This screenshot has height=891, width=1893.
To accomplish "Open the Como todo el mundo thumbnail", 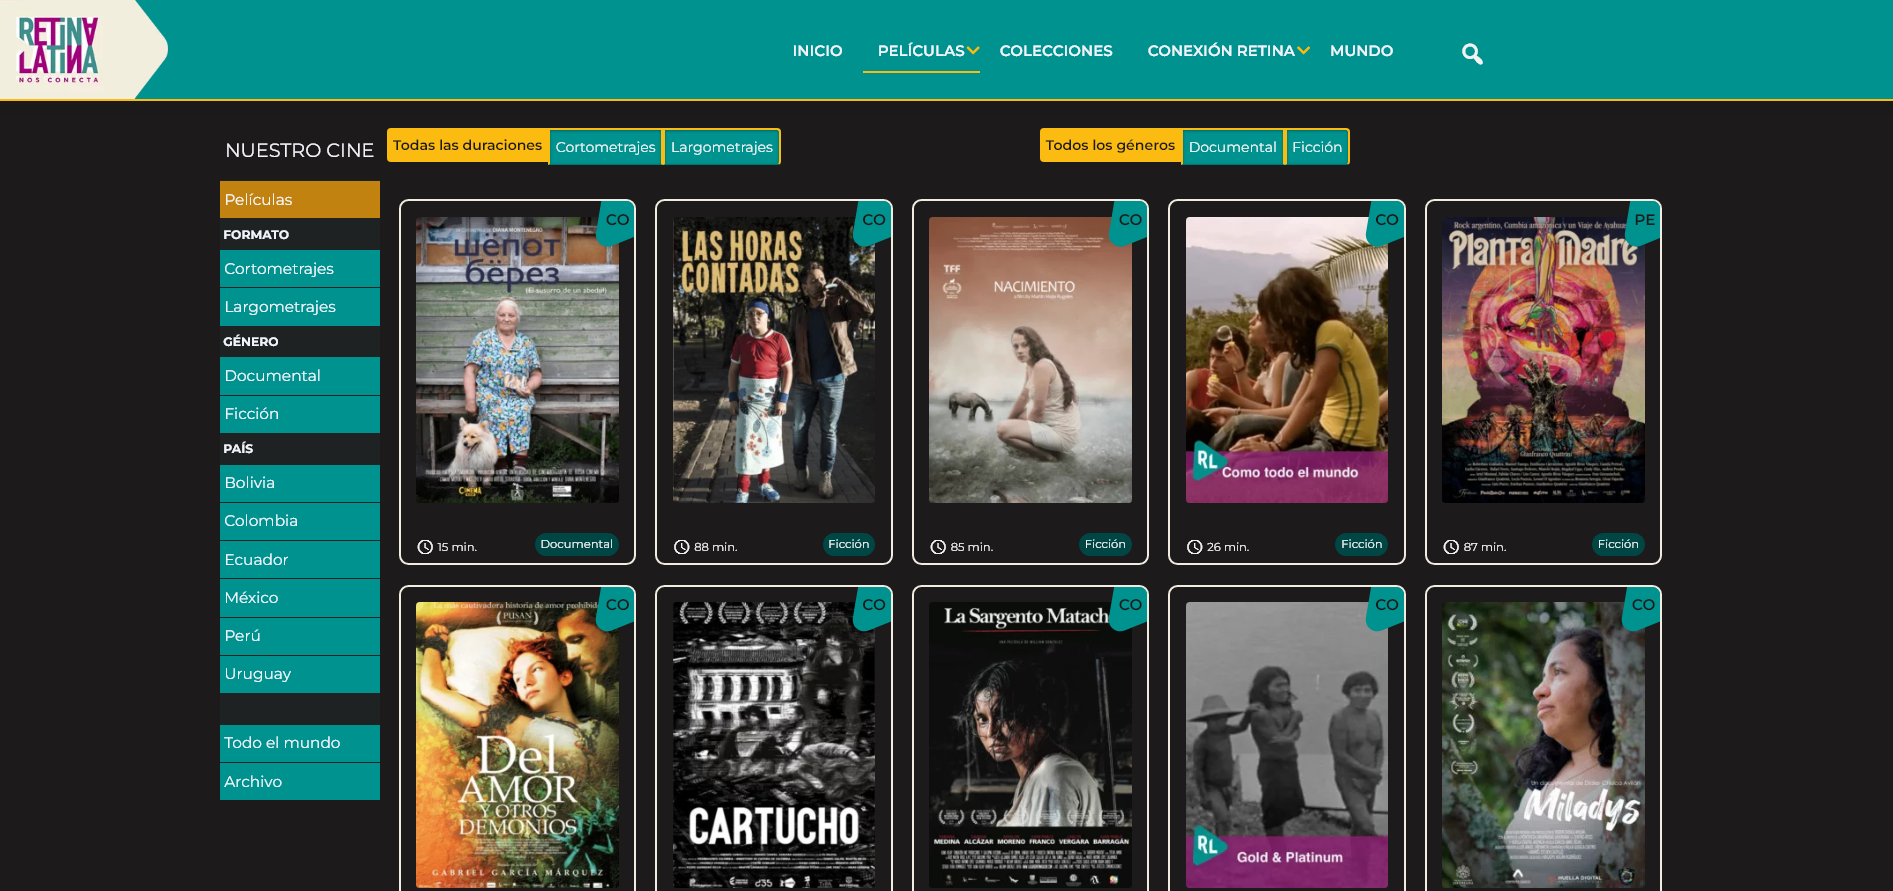I will click(1287, 360).
